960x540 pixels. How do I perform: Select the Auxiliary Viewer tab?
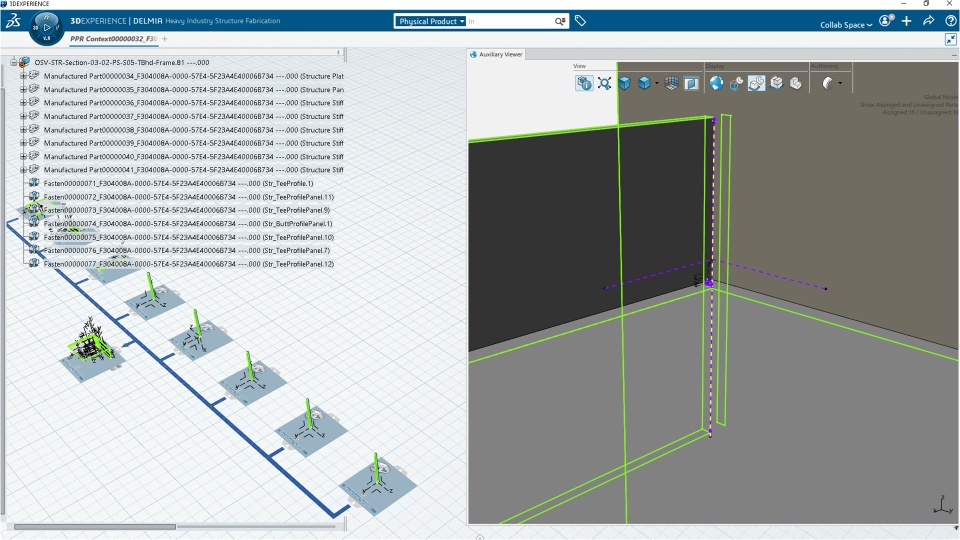point(496,54)
